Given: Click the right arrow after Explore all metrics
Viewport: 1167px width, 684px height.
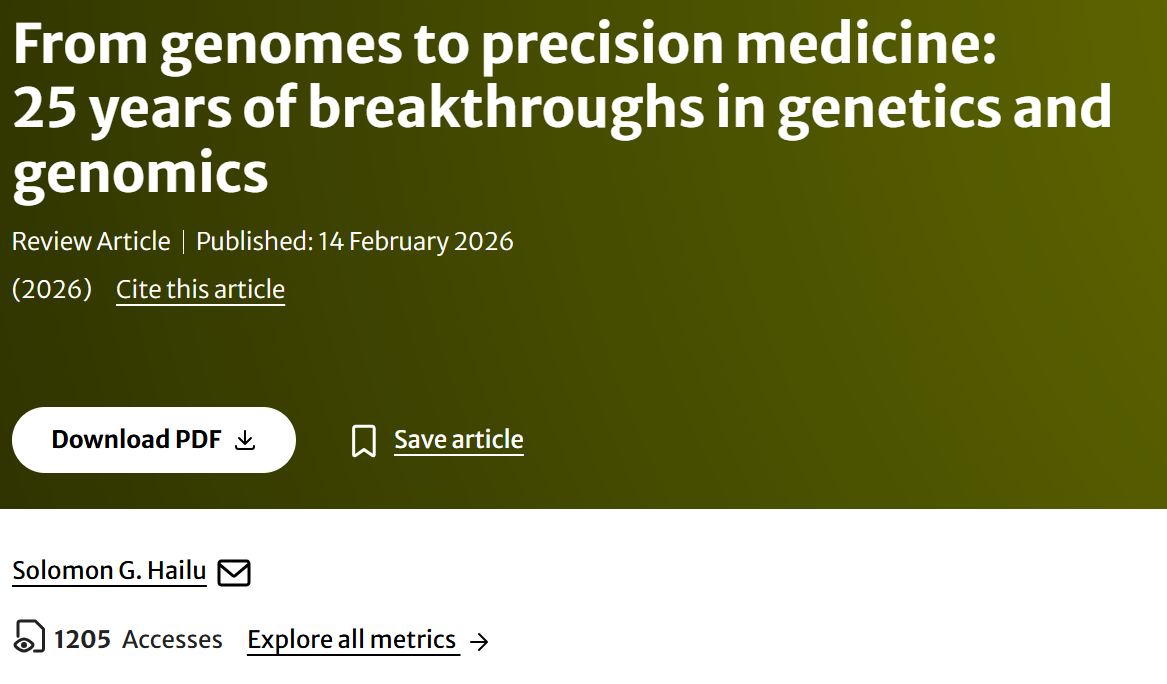Looking at the screenshot, I should (x=480, y=642).
